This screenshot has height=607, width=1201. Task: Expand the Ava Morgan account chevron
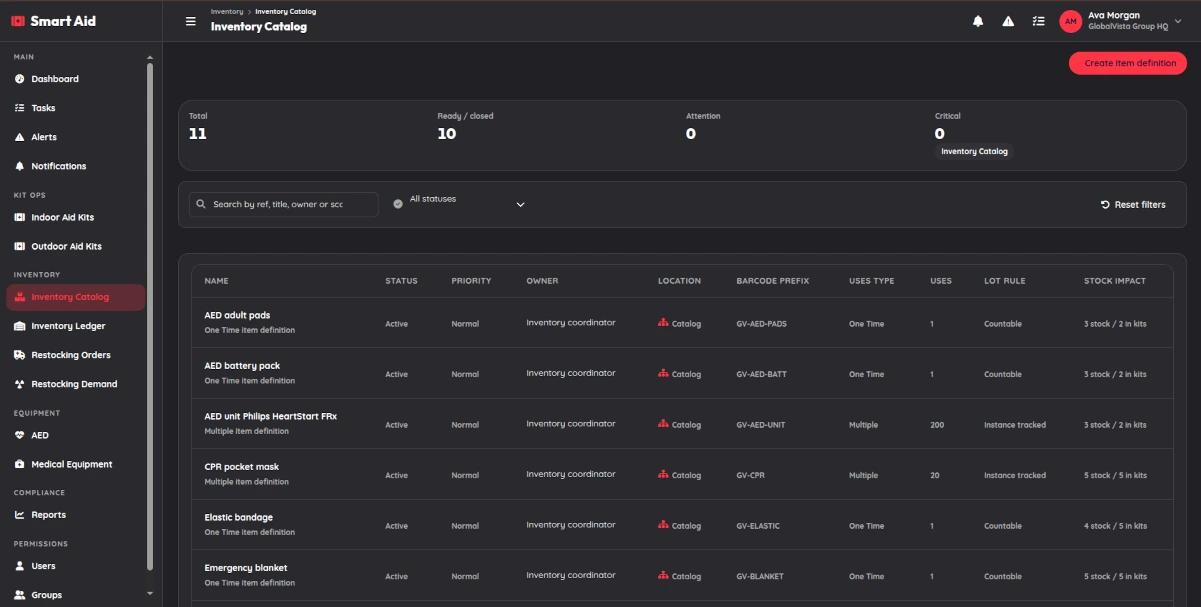click(x=1178, y=21)
